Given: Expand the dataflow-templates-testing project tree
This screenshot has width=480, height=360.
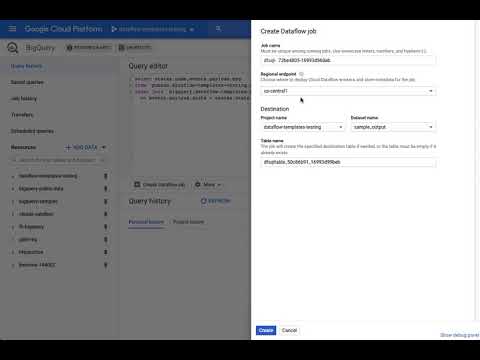Looking at the screenshot, I should tap(13, 176).
